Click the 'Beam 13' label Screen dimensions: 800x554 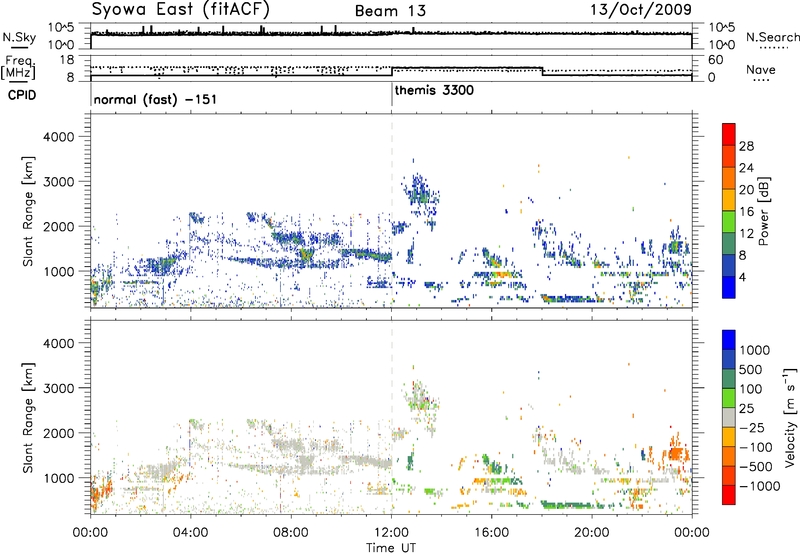(390, 11)
